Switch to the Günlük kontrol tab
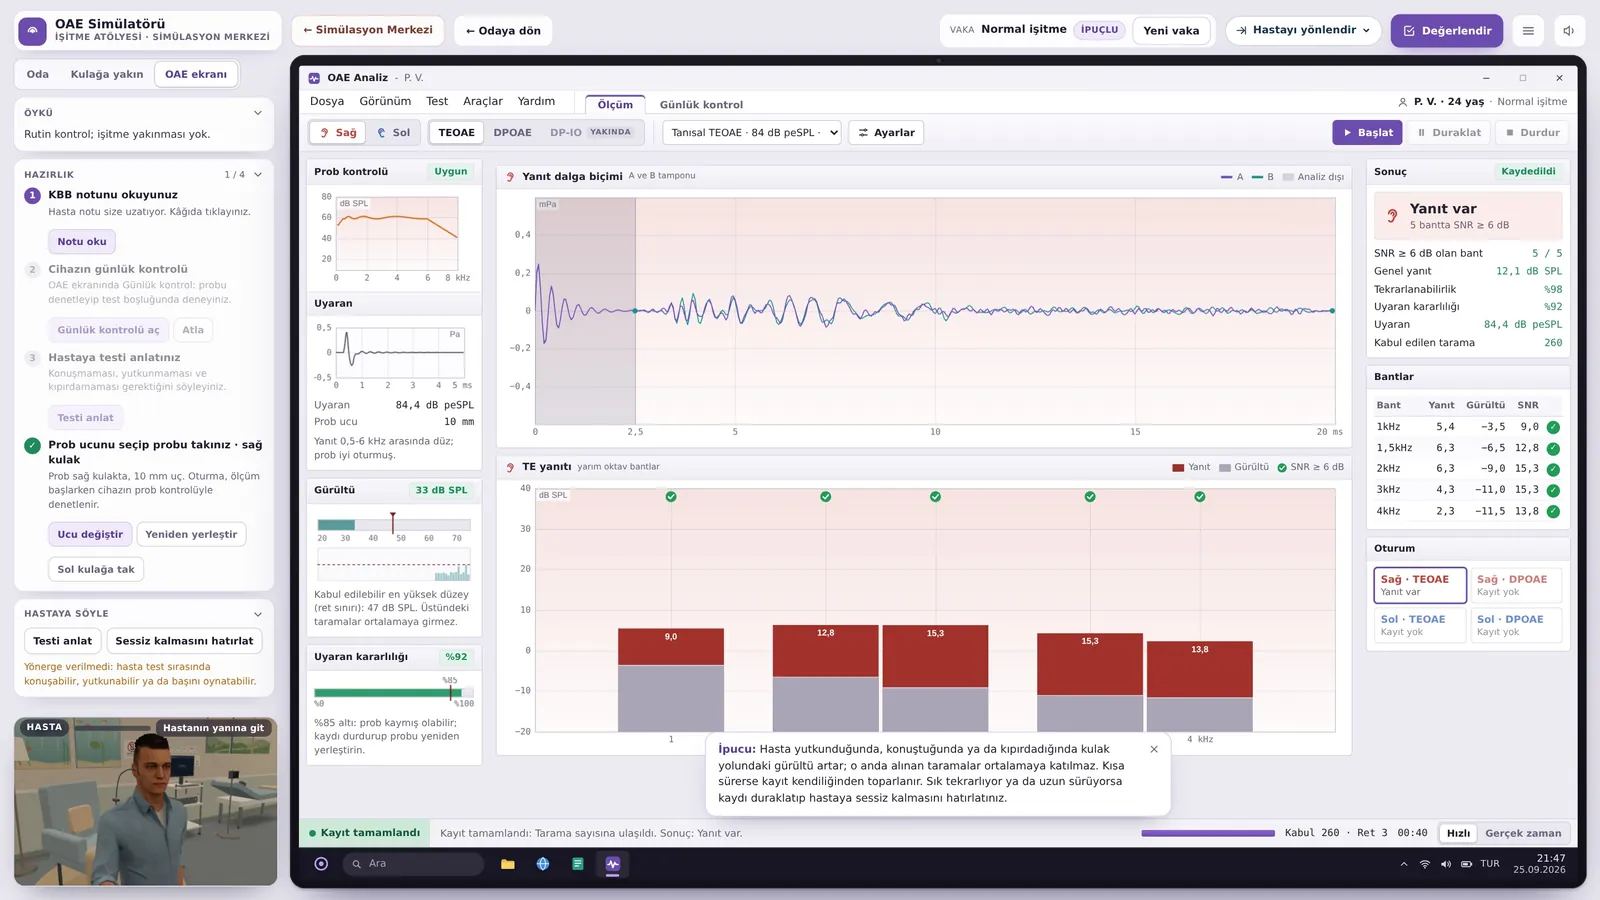 (x=701, y=105)
